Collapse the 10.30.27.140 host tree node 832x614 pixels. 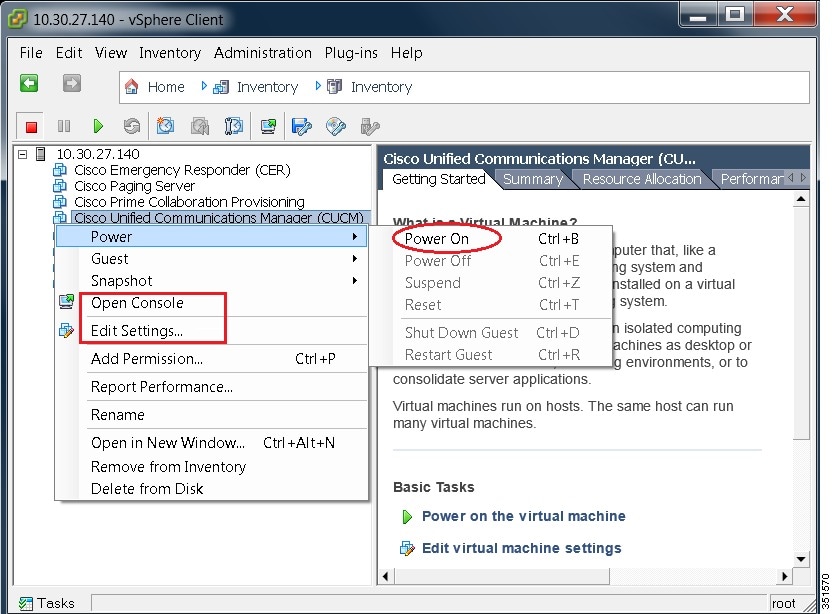pyautogui.click(x=22, y=154)
